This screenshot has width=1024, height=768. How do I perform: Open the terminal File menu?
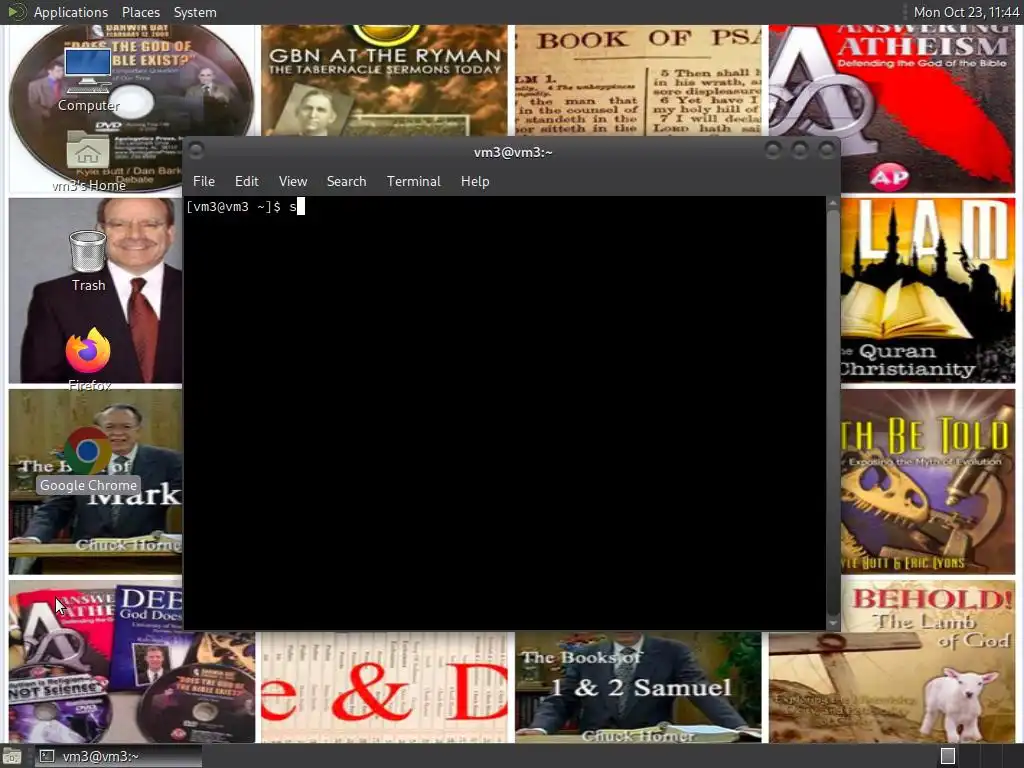[x=204, y=182]
